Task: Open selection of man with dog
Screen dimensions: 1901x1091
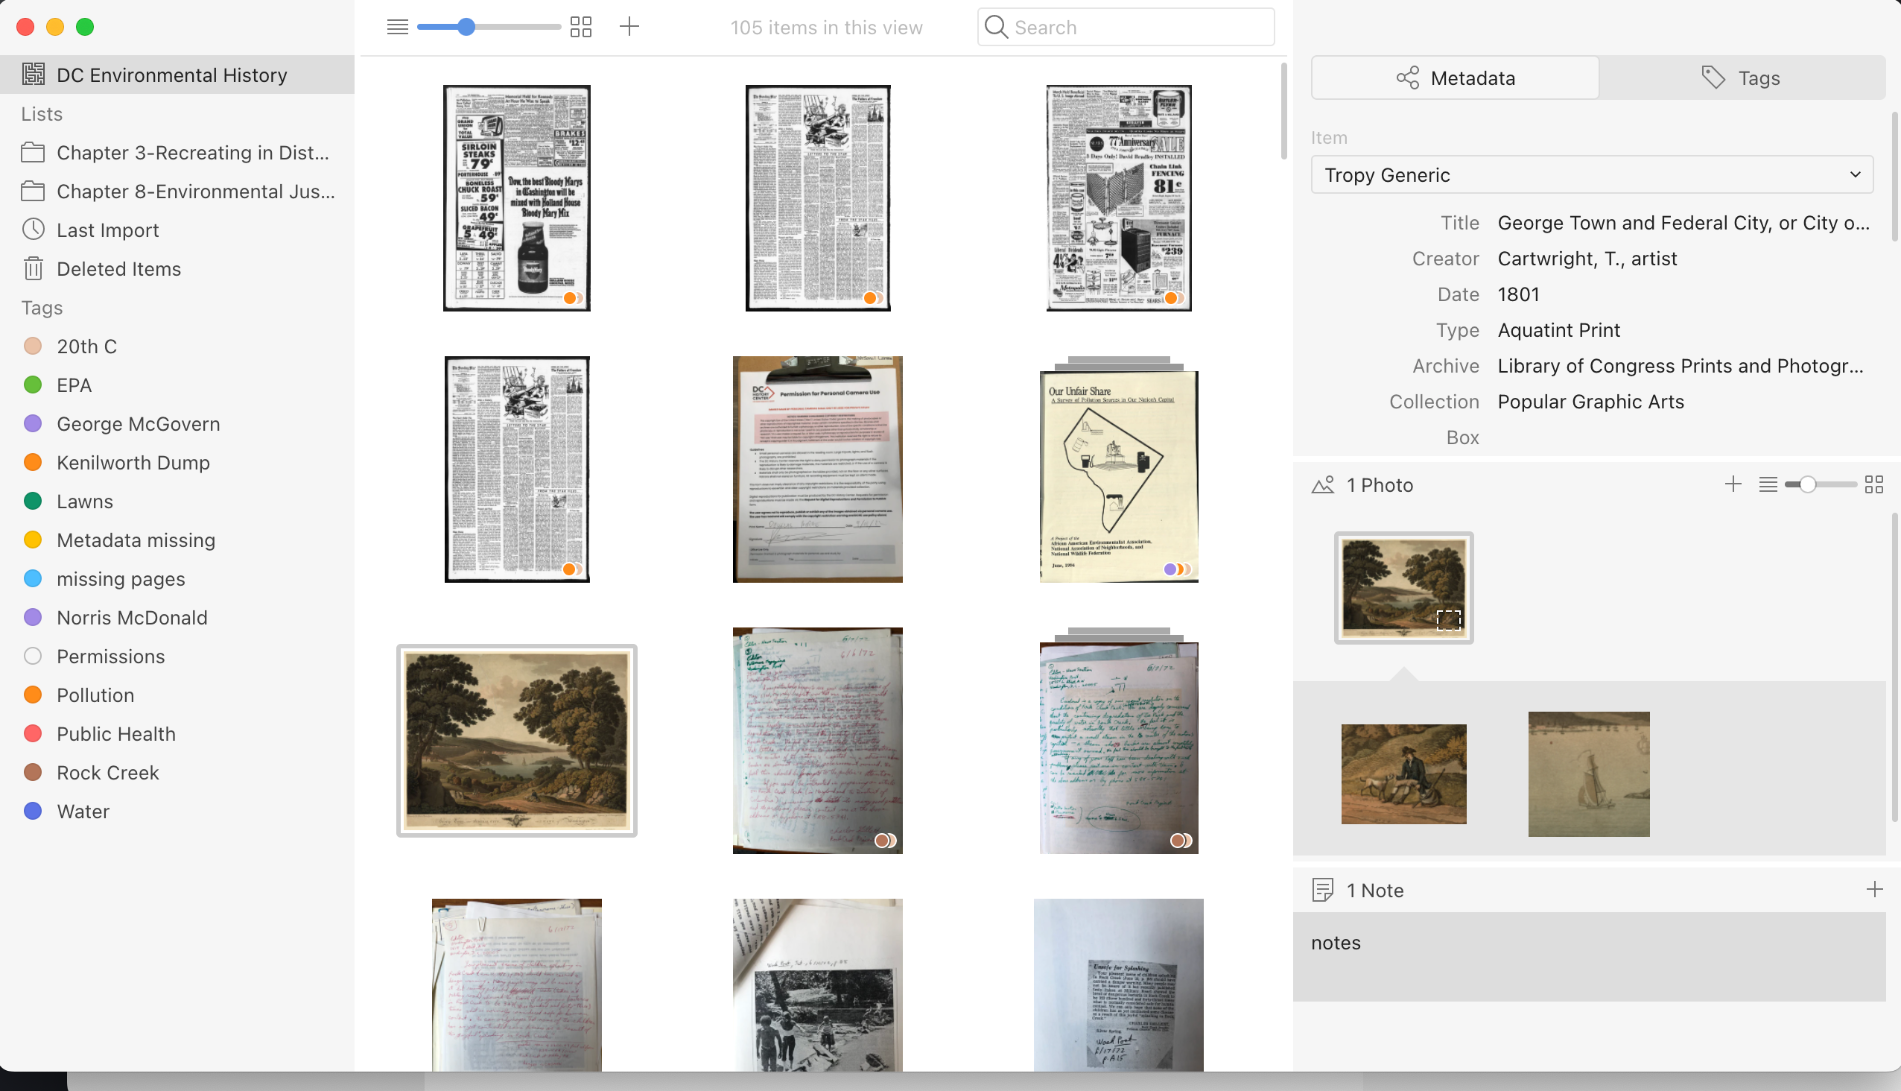Action: tap(1404, 774)
